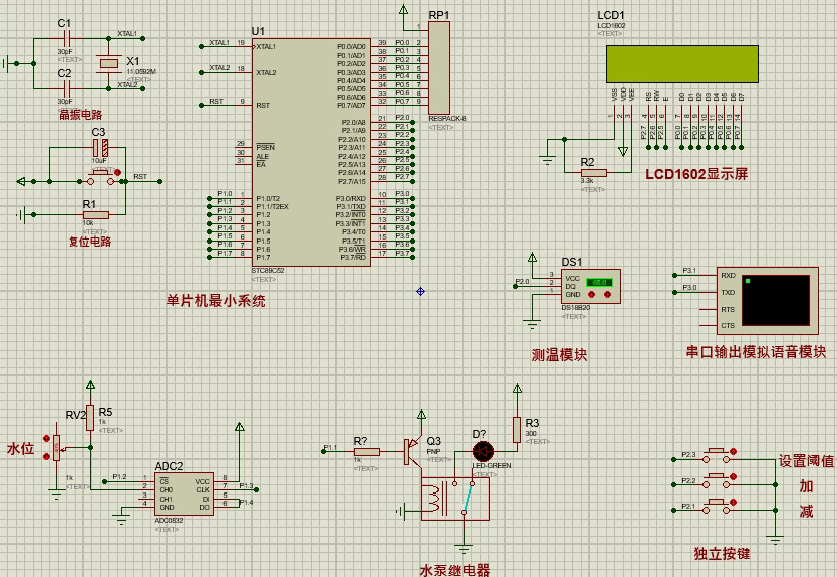Click the crystal oscillator X1
Image resolution: width=837 pixels, height=577 pixels.
[x=108, y=63]
